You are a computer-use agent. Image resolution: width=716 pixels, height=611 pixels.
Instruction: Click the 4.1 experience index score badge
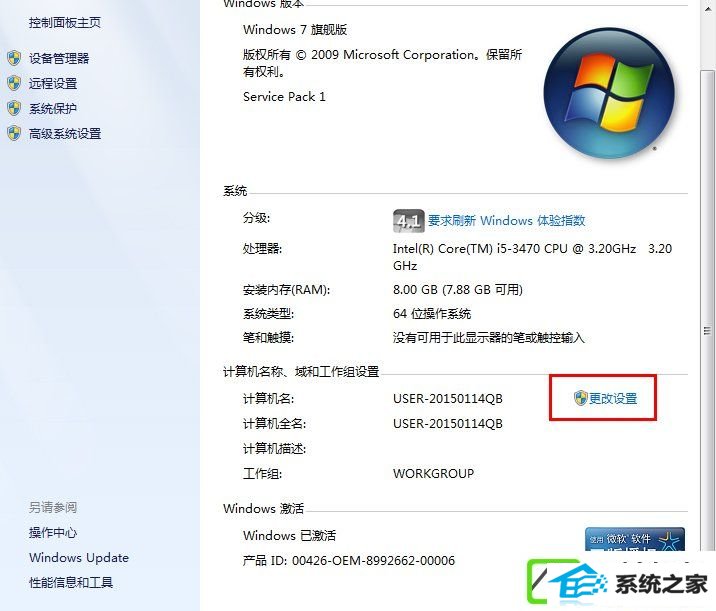pos(408,221)
